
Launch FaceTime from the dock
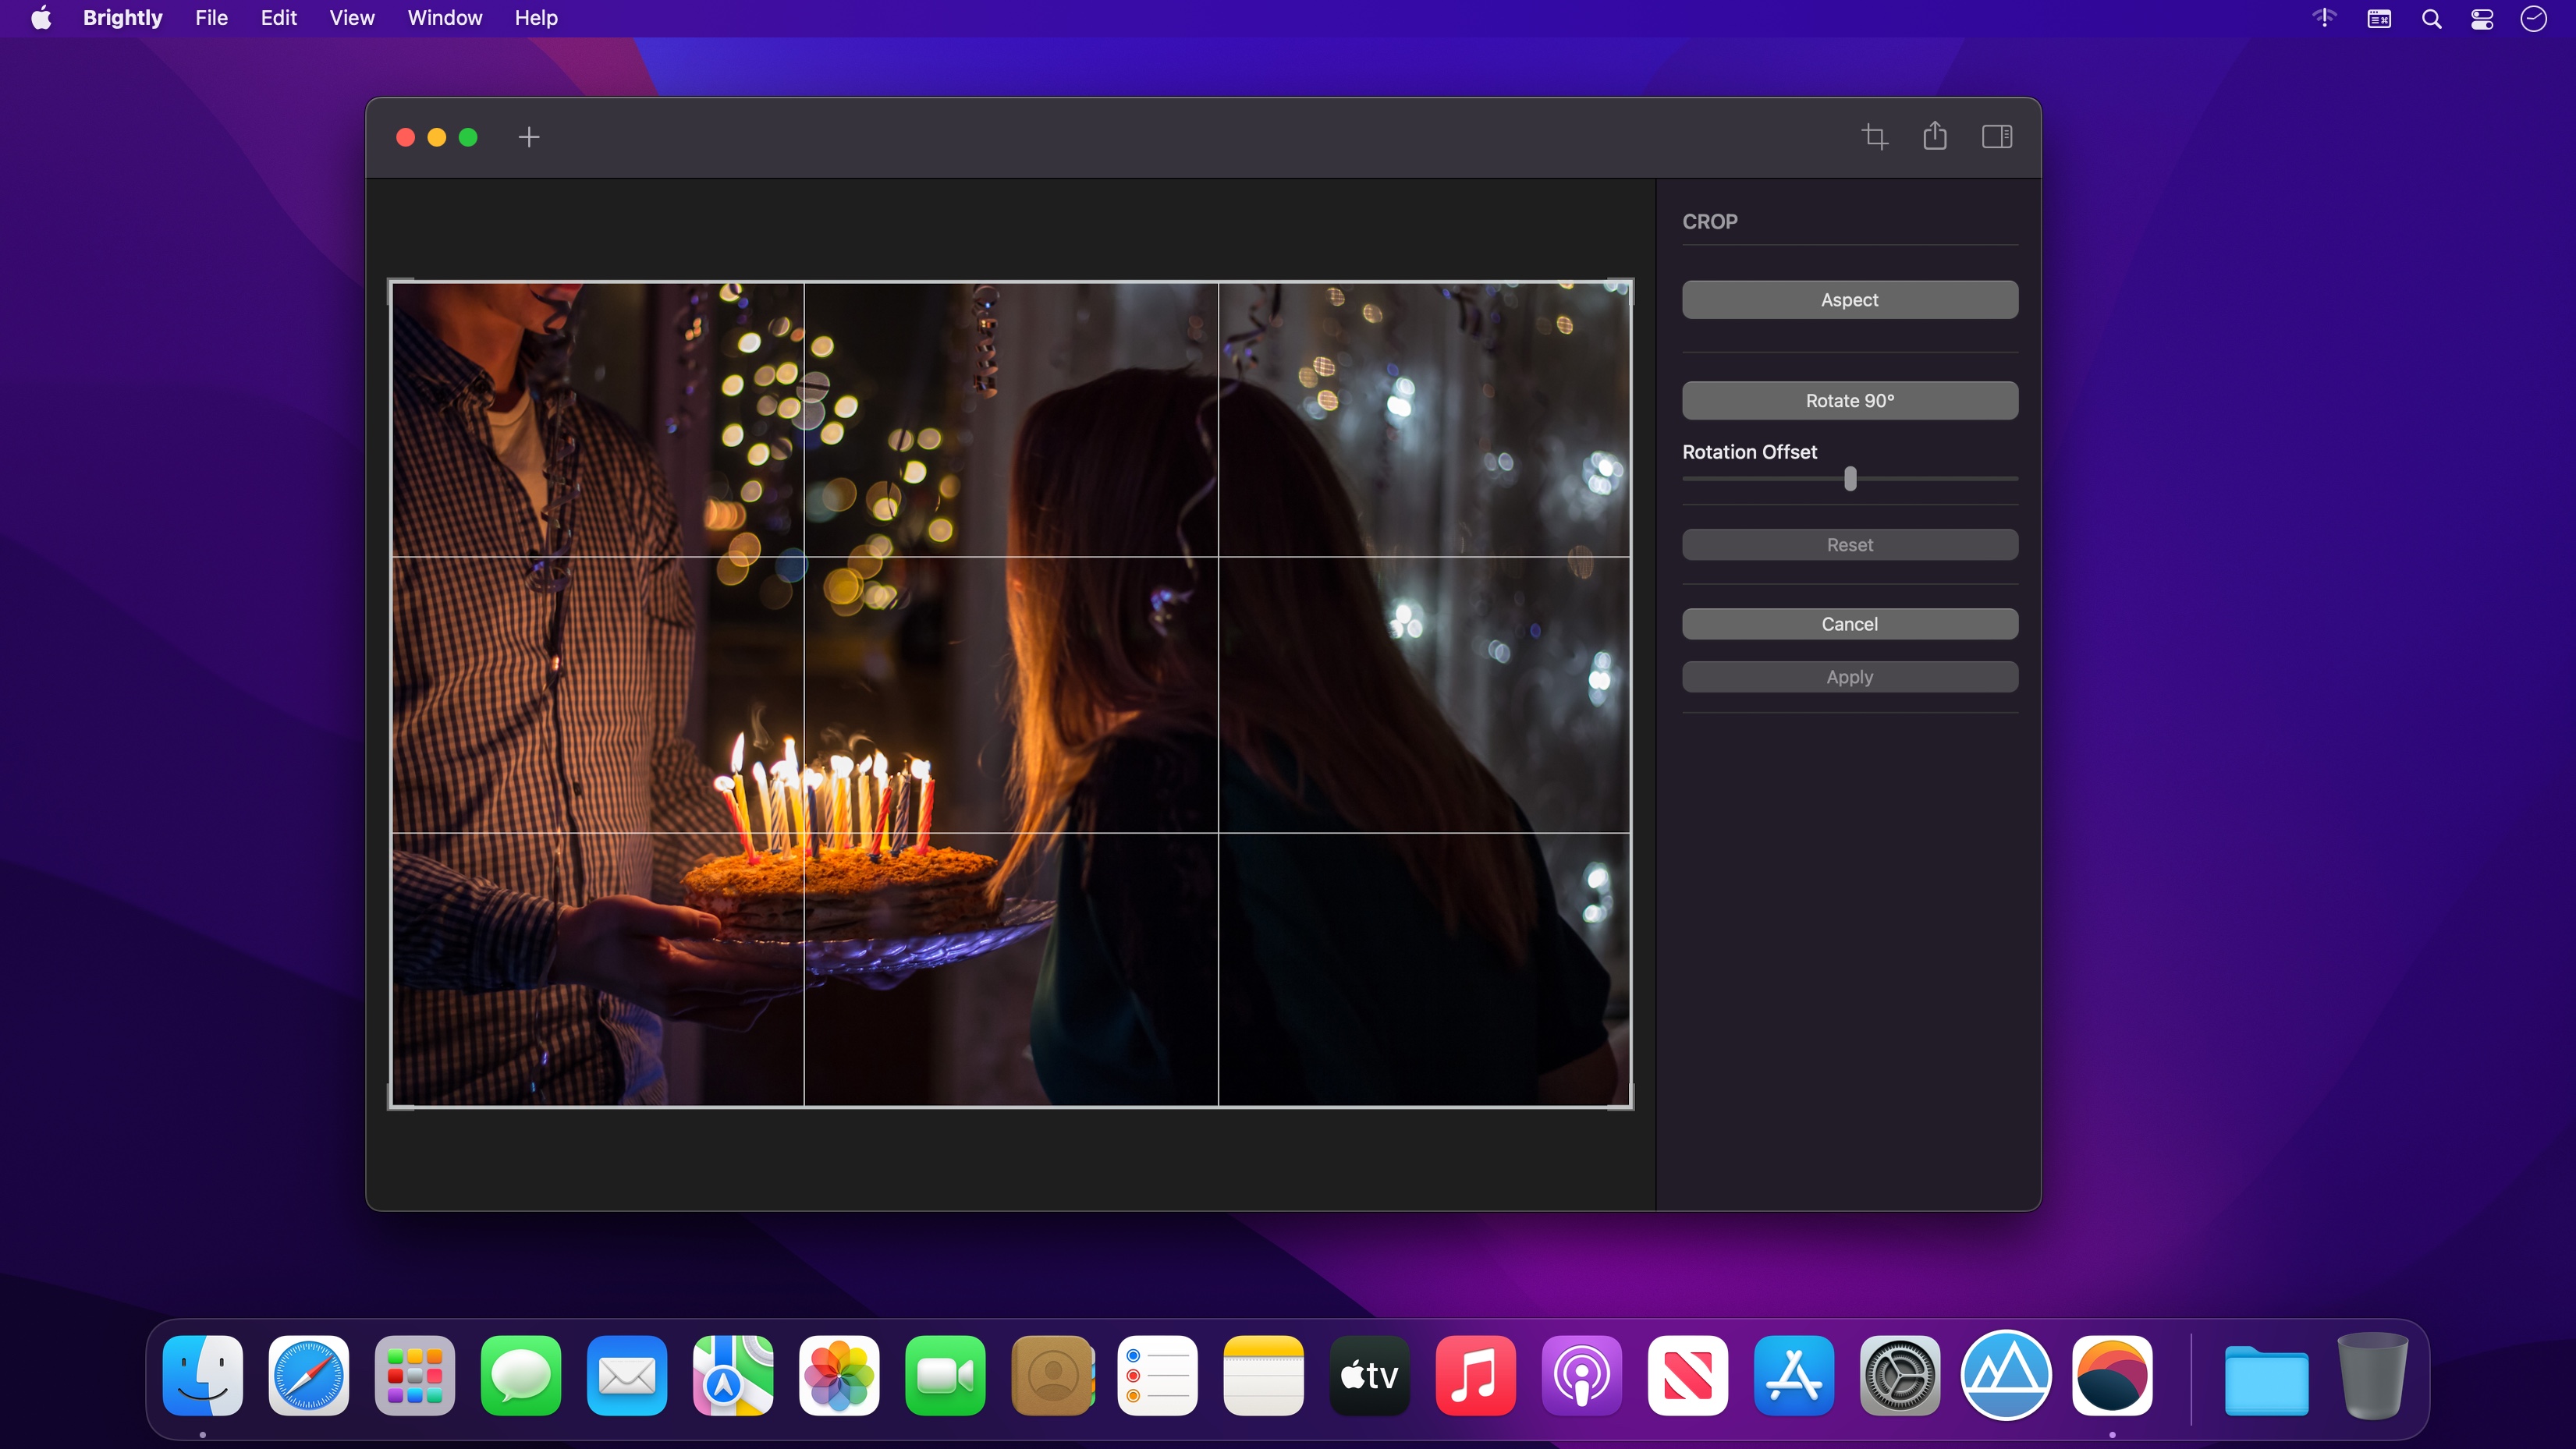click(x=945, y=1376)
